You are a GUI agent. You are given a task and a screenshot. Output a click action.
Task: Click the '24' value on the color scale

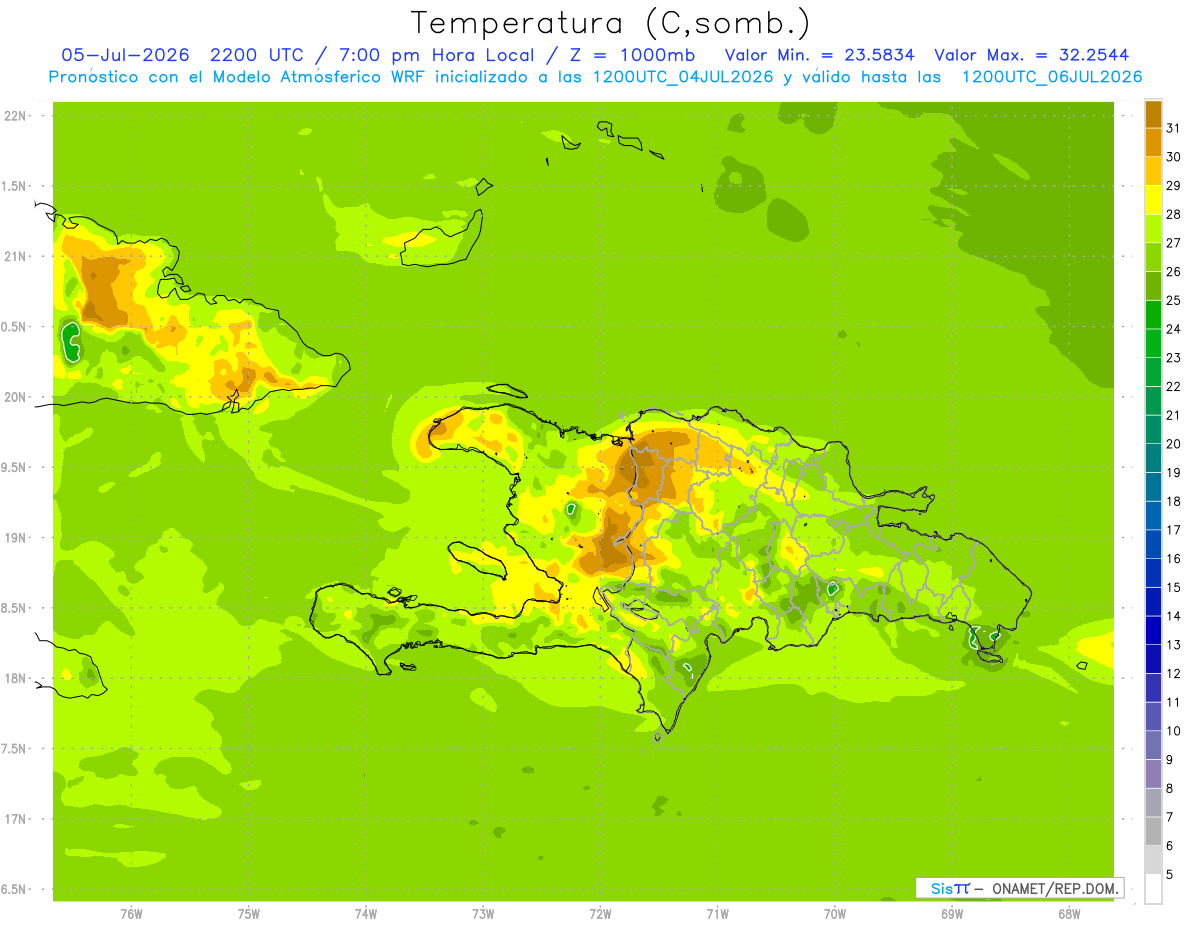1173,329
